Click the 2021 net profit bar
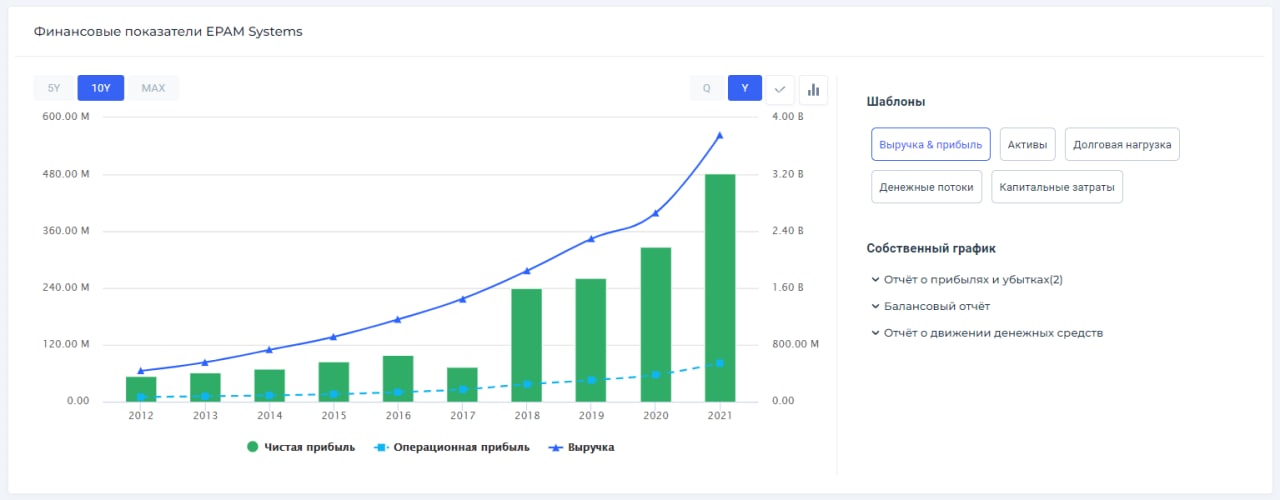 point(720,288)
